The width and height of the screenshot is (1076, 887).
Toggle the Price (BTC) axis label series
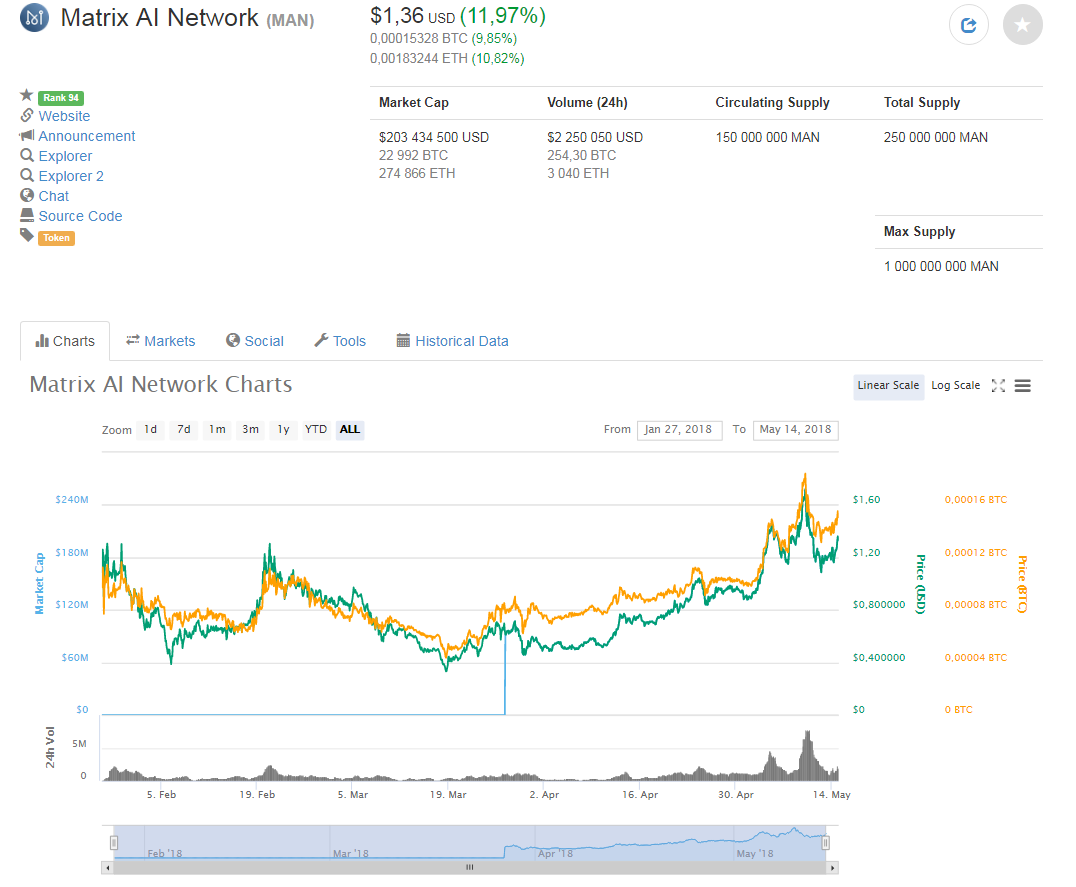click(1022, 584)
